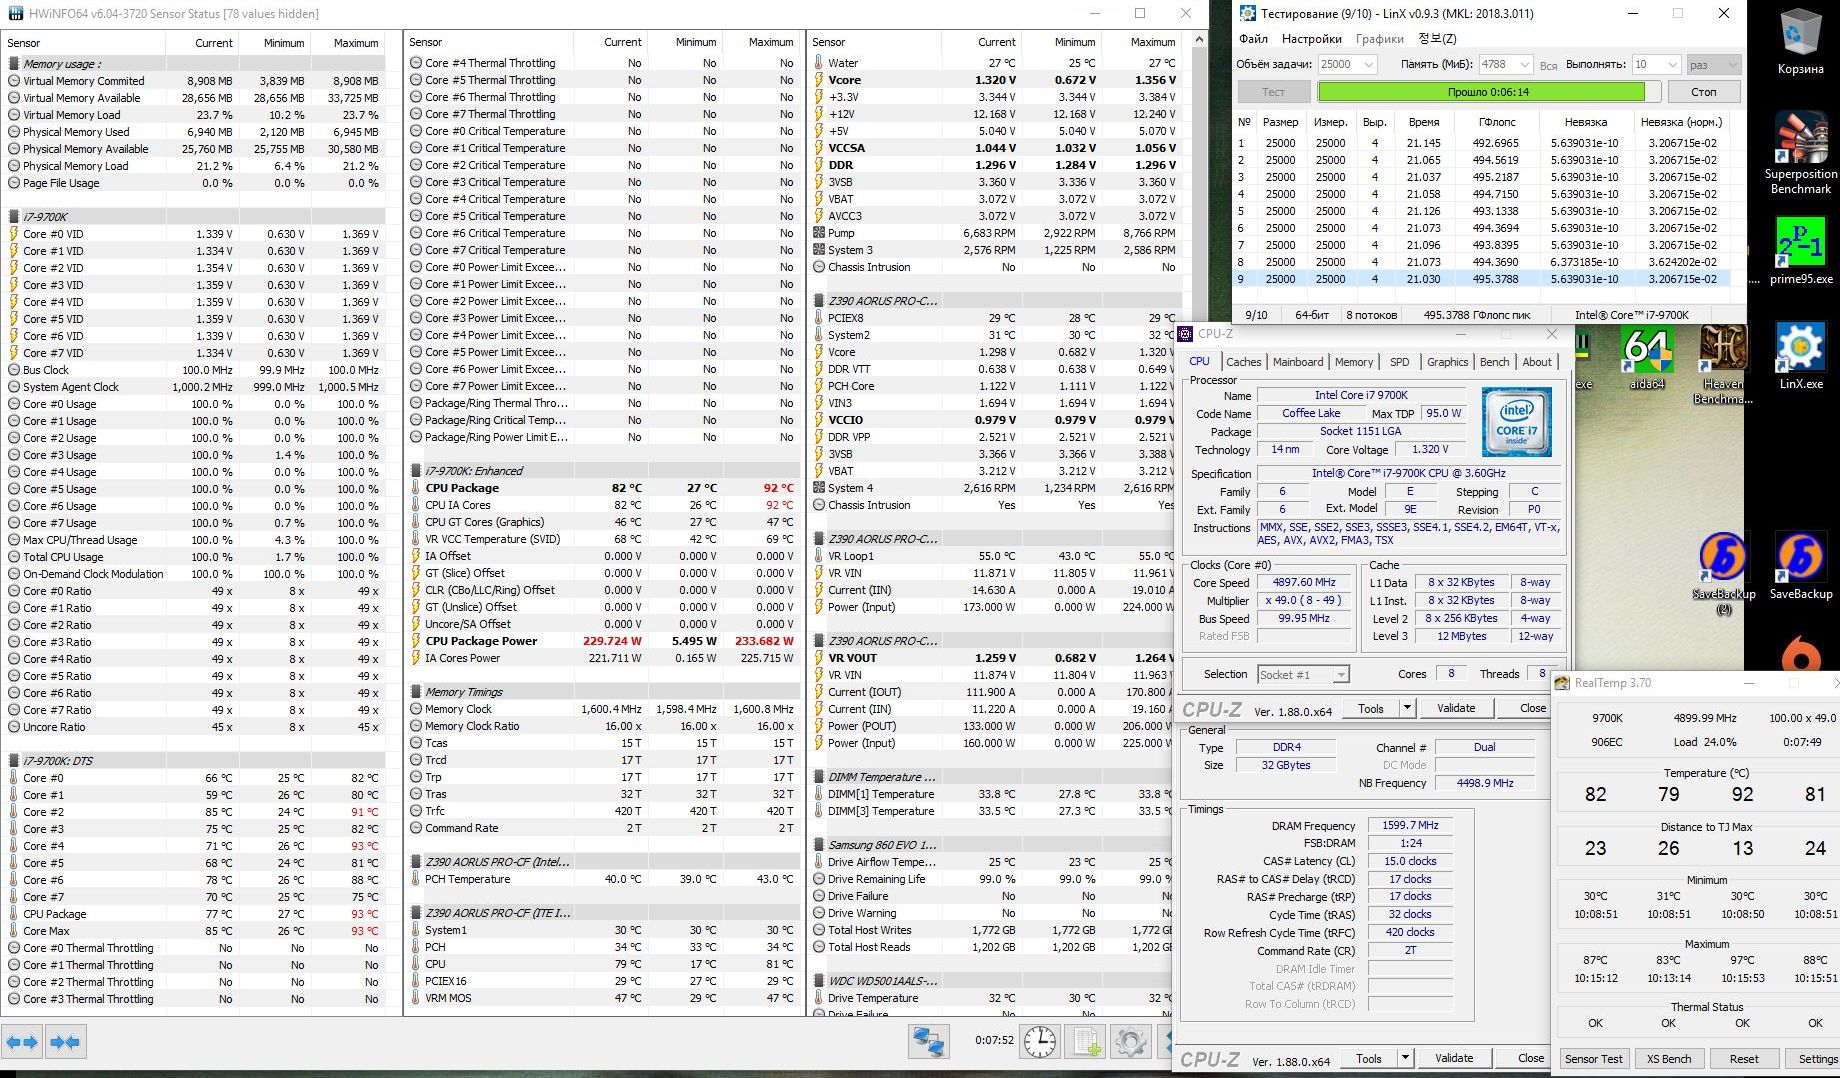Viewport: 1840px width, 1078px height.
Task: Click the LinX title bar app icon
Action: coord(1247,13)
